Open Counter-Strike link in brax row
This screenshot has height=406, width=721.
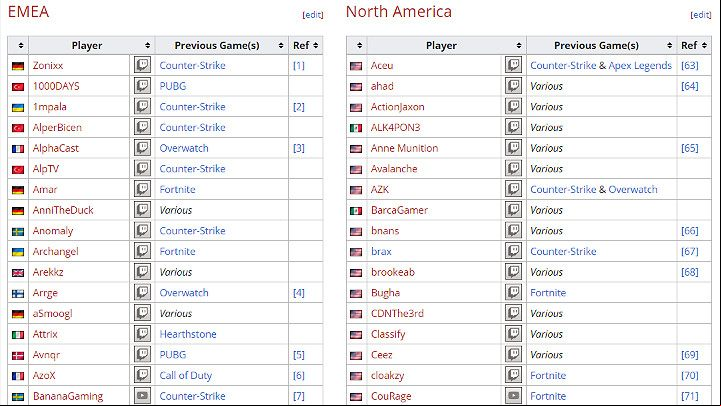[x=563, y=251]
